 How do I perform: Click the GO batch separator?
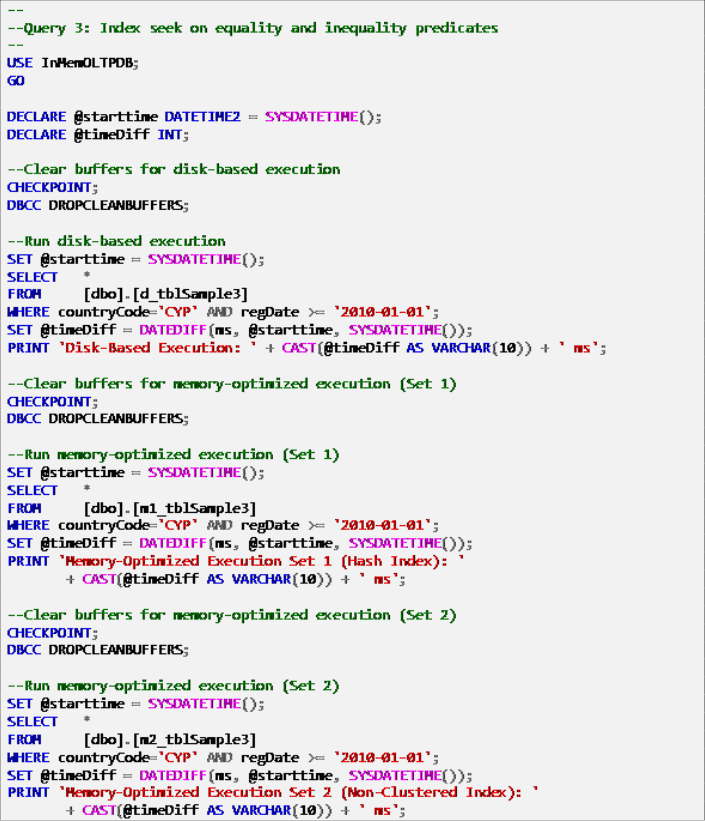click(x=16, y=81)
